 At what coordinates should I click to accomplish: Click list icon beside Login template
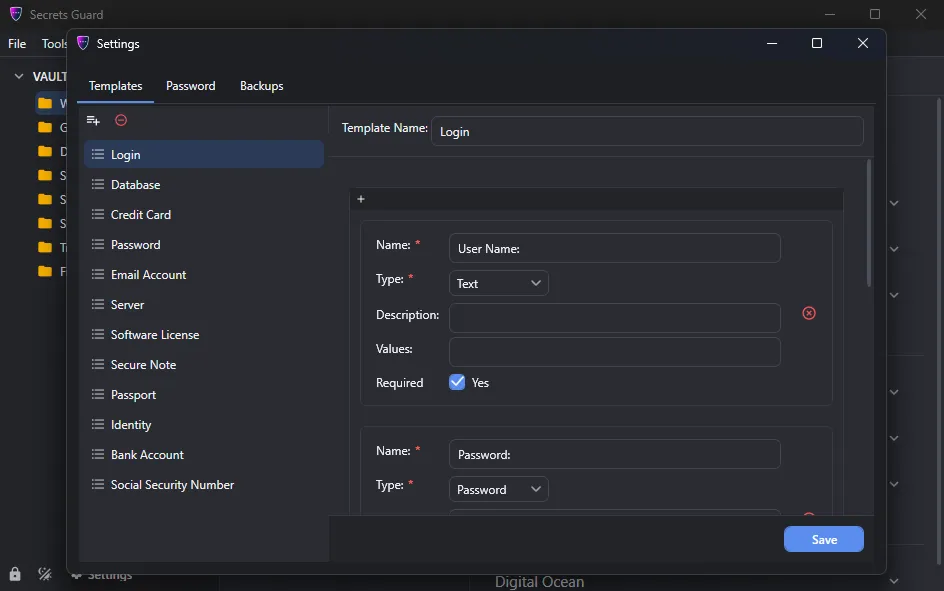(x=98, y=155)
